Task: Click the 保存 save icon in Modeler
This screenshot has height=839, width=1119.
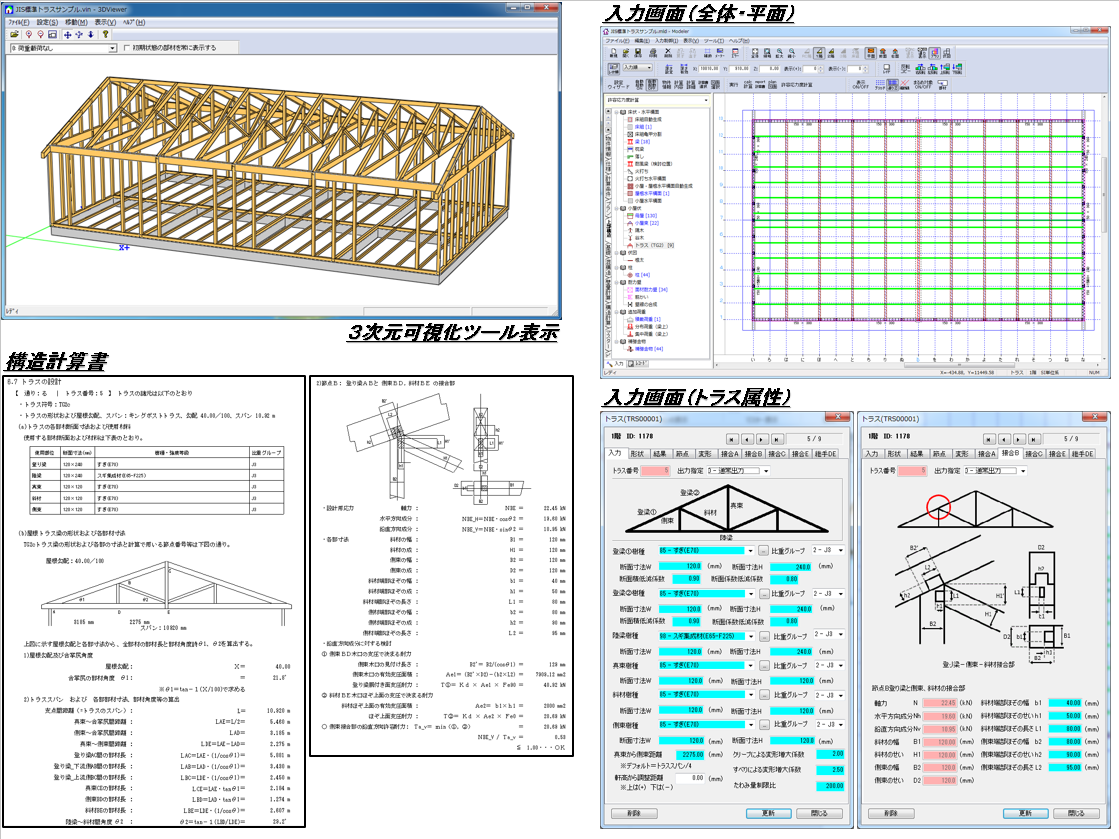Action: coord(638,54)
